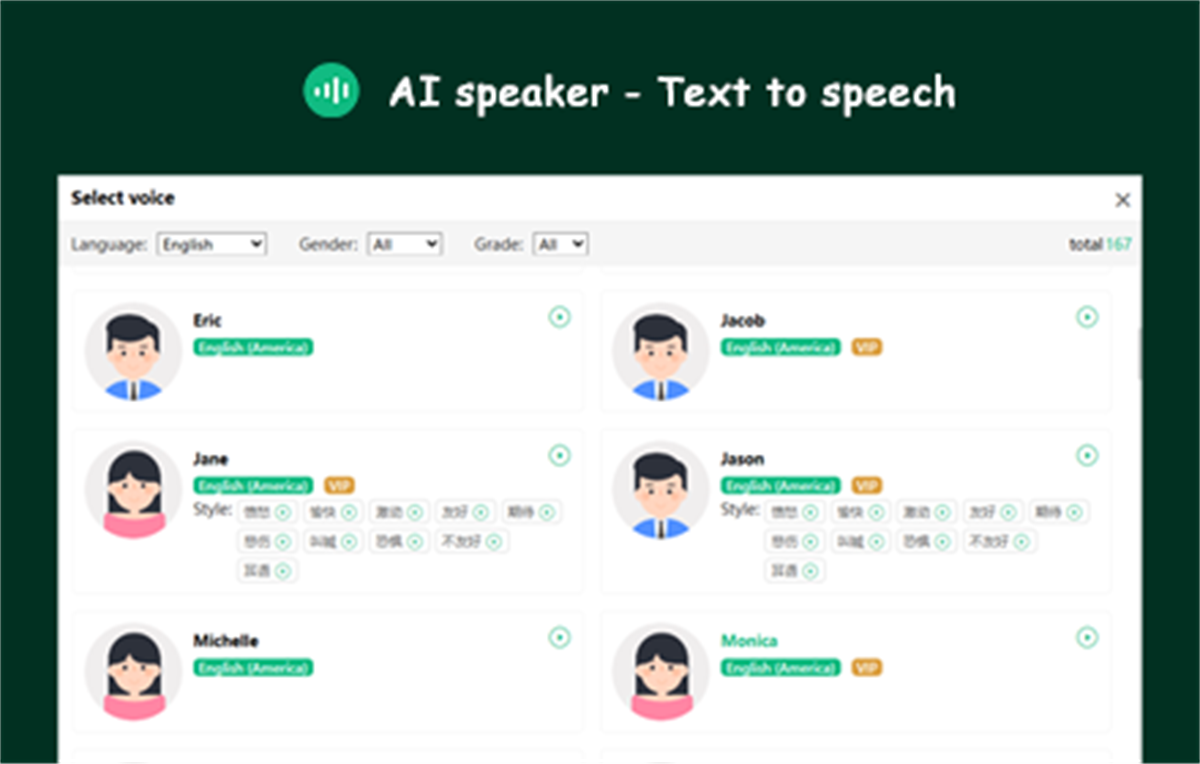The height and width of the screenshot is (764, 1200).
Task: Close the Select voice dialog
Action: click(1122, 200)
